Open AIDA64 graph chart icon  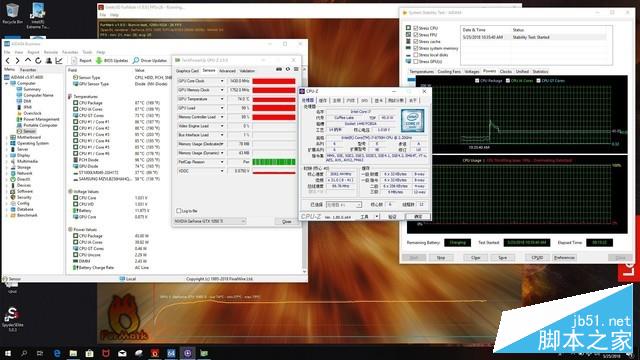pyautogui.click(x=59, y=60)
